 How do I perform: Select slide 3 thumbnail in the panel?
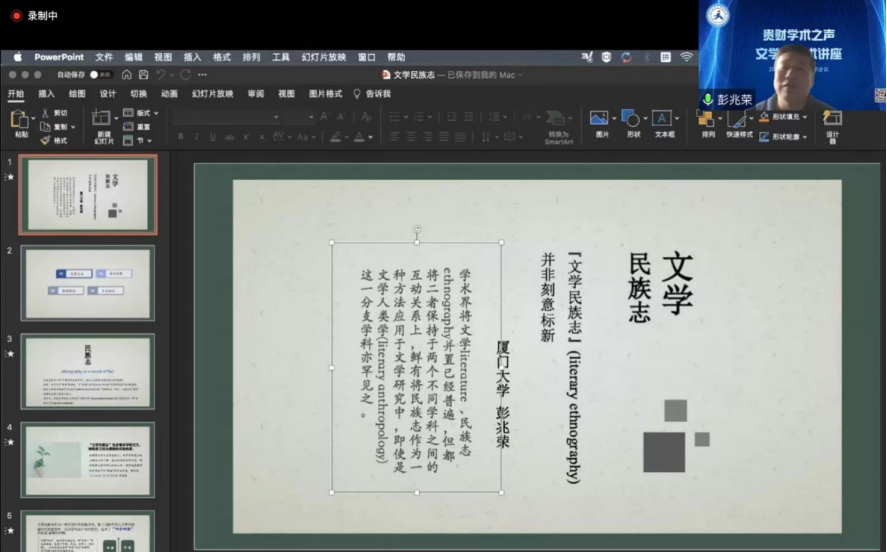point(88,371)
